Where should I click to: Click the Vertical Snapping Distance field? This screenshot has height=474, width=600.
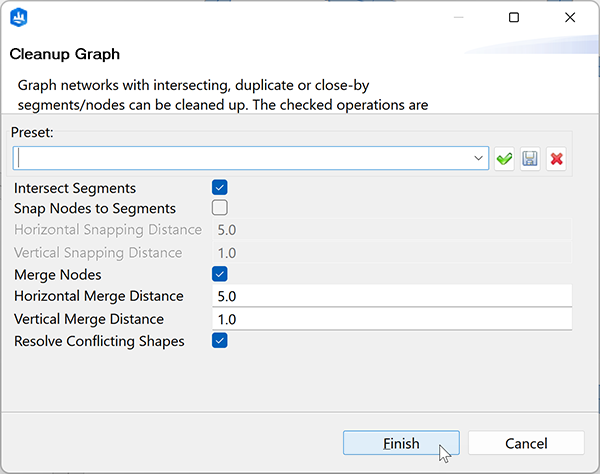tap(390, 253)
